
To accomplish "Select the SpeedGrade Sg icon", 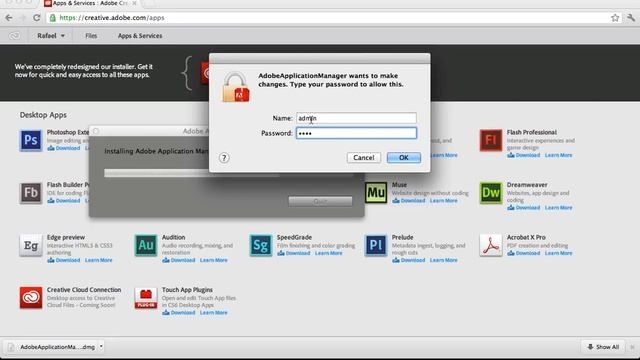I will click(x=261, y=245).
